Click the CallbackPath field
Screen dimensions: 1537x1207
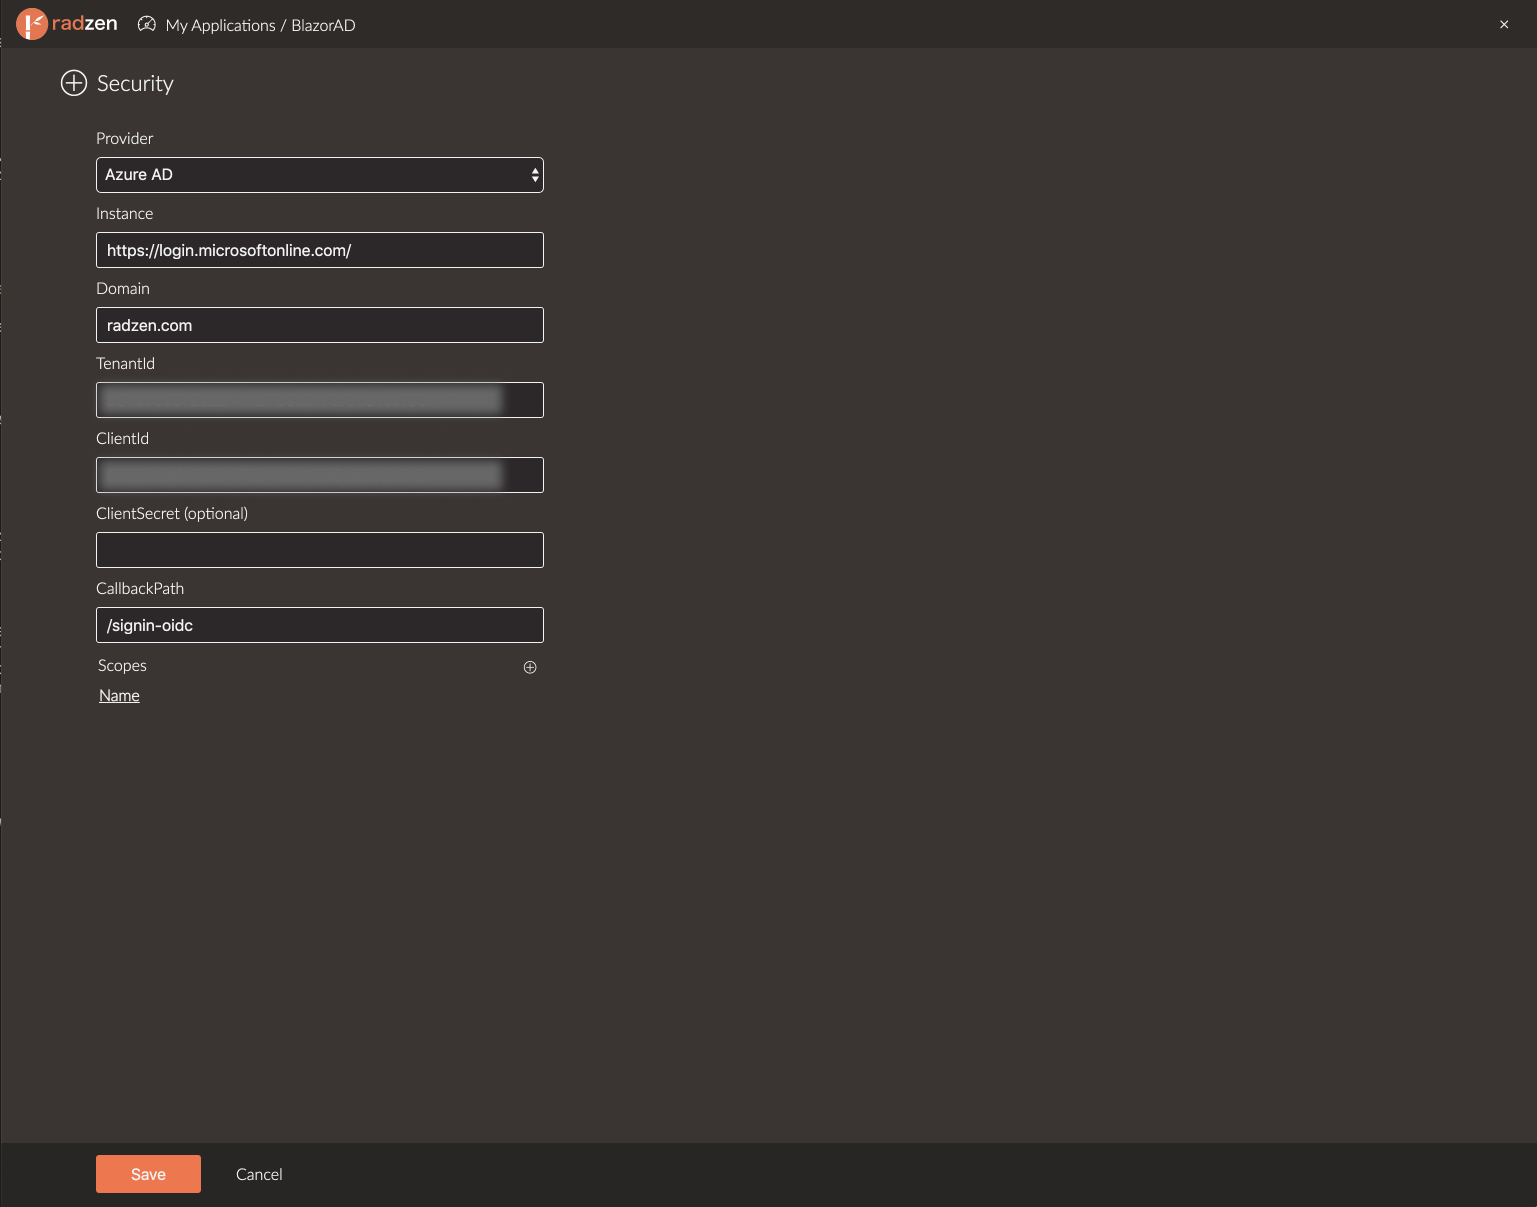[x=320, y=625]
